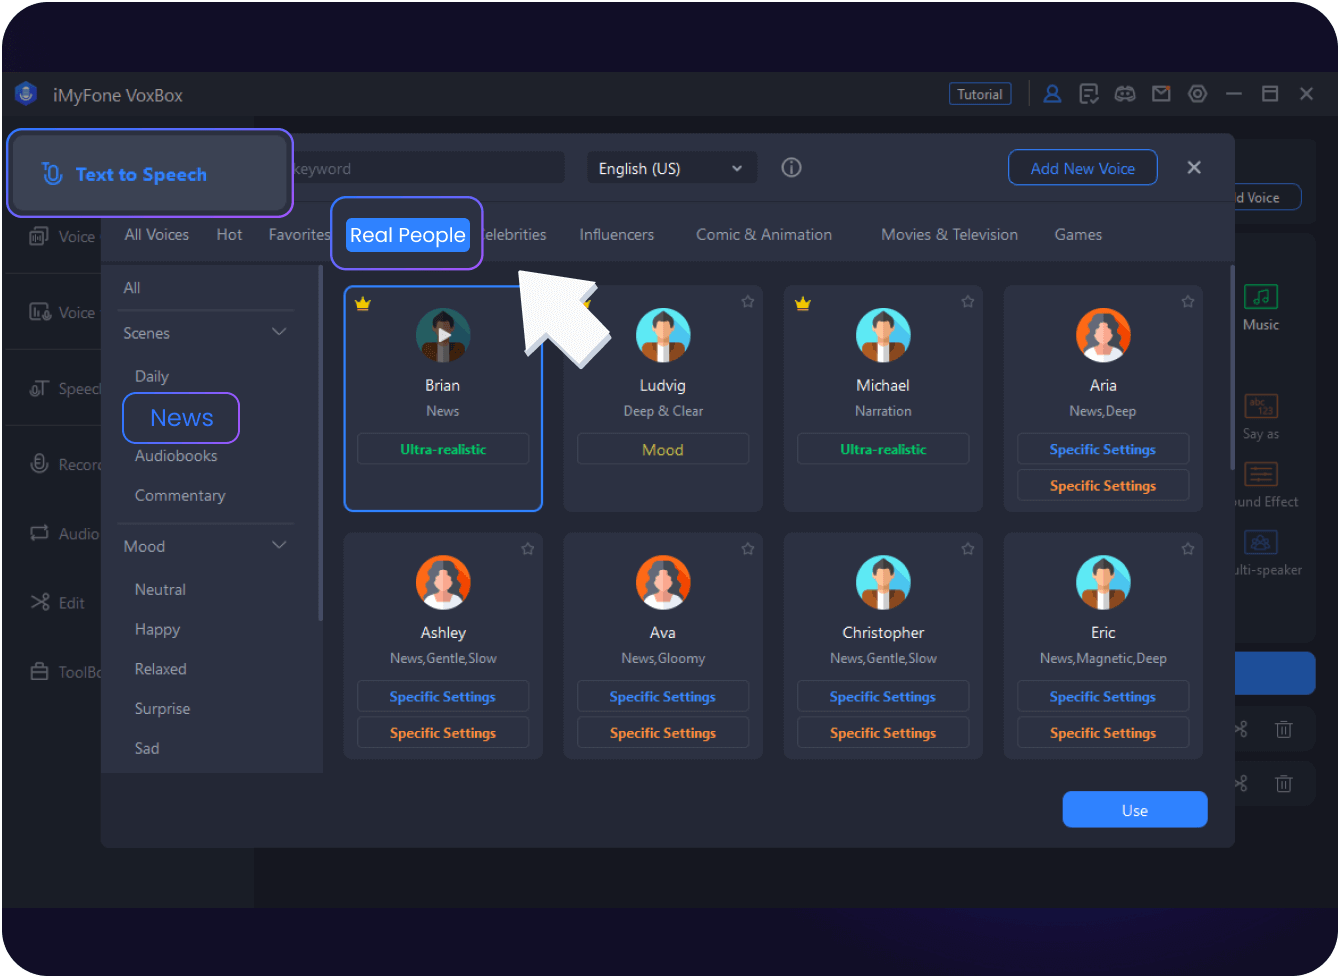Select Aria voice avatar
The image size is (1340, 978).
(1103, 335)
